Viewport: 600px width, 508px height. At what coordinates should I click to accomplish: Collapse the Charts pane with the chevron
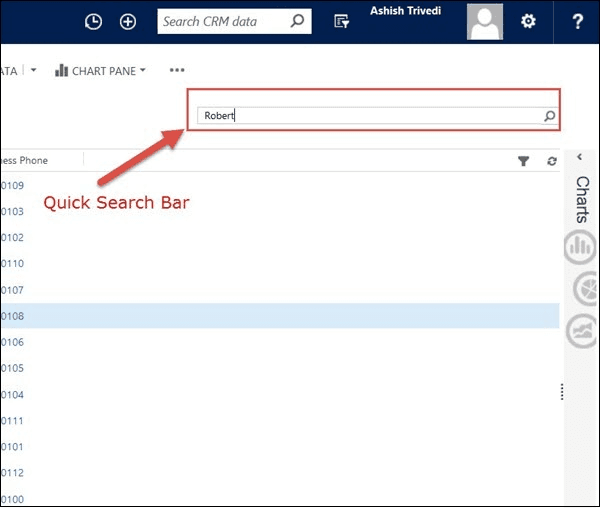580,157
